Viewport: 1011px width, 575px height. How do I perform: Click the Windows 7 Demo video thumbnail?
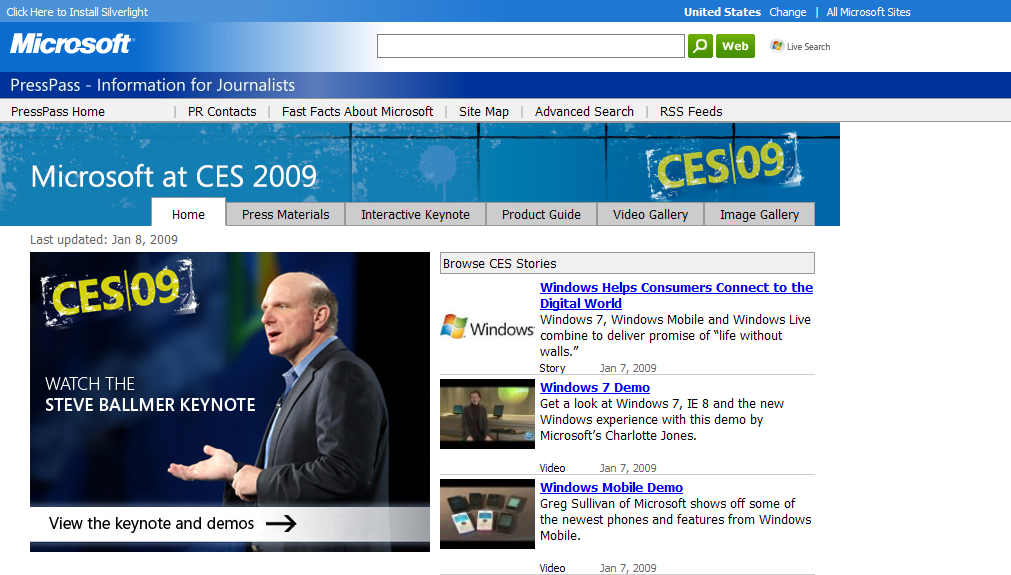pyautogui.click(x=487, y=414)
